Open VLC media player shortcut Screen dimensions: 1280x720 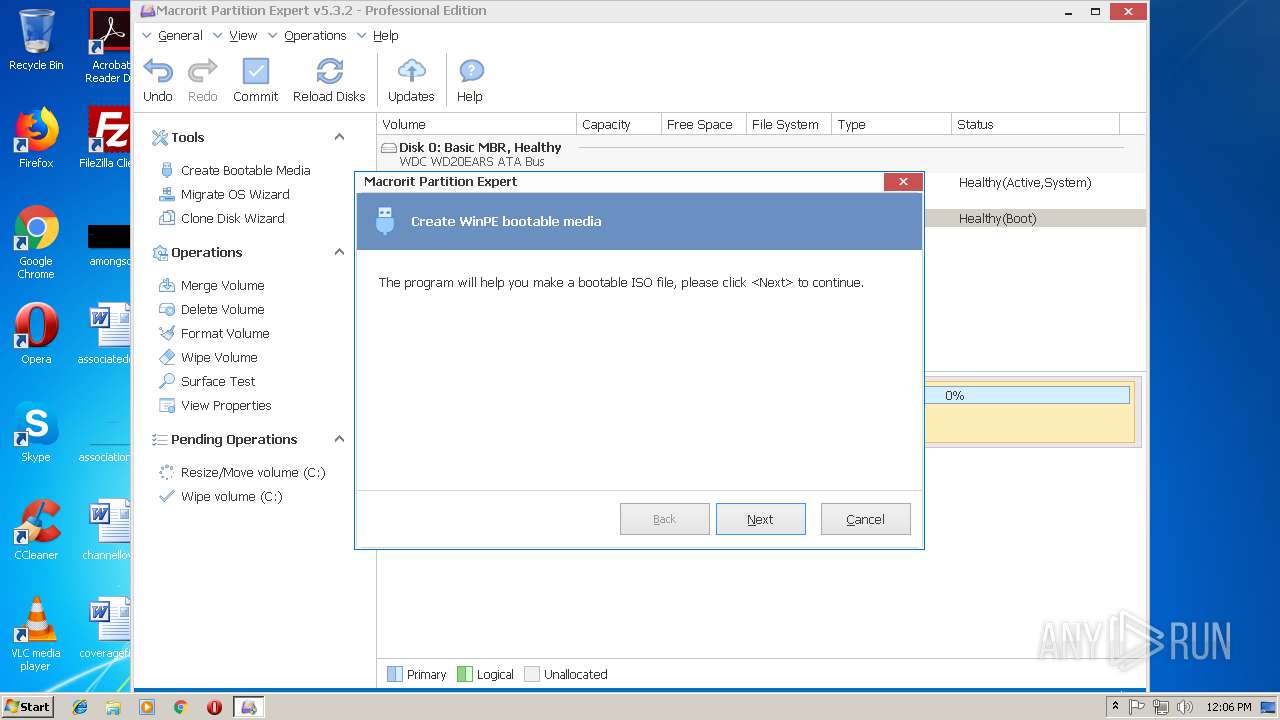(x=36, y=634)
